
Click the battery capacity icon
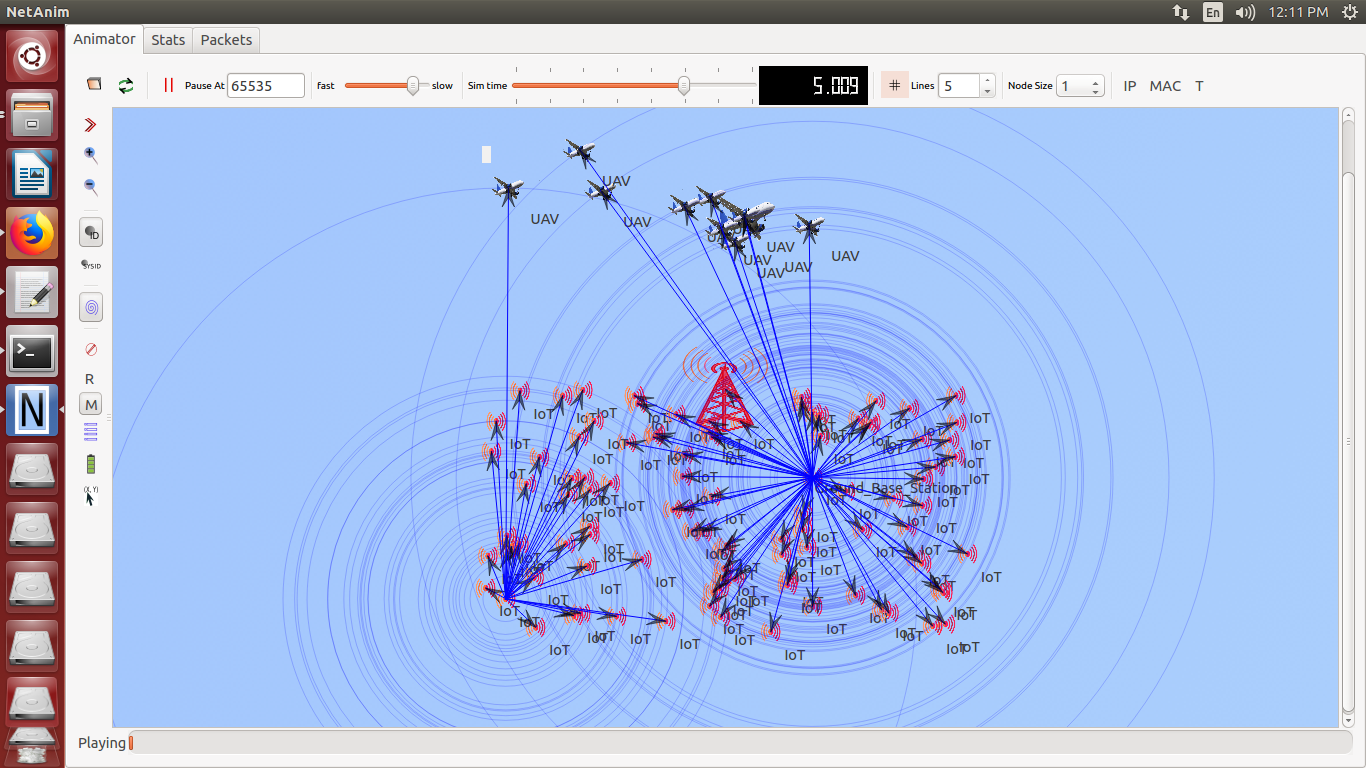point(91,464)
